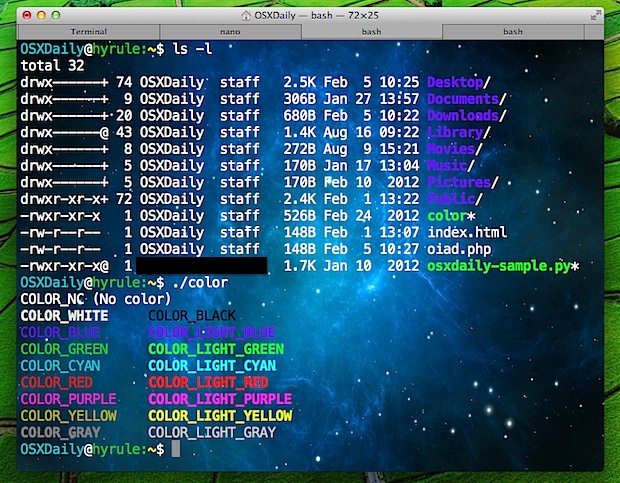Screen dimensions: 620x483
Task: Click the home proxy icon in title bar
Action: pyautogui.click(x=246, y=15)
